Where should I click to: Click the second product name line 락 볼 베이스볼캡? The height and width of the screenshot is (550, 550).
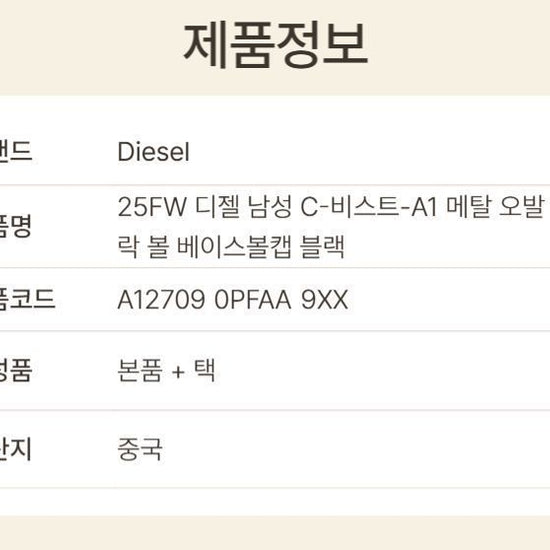click(x=231, y=247)
